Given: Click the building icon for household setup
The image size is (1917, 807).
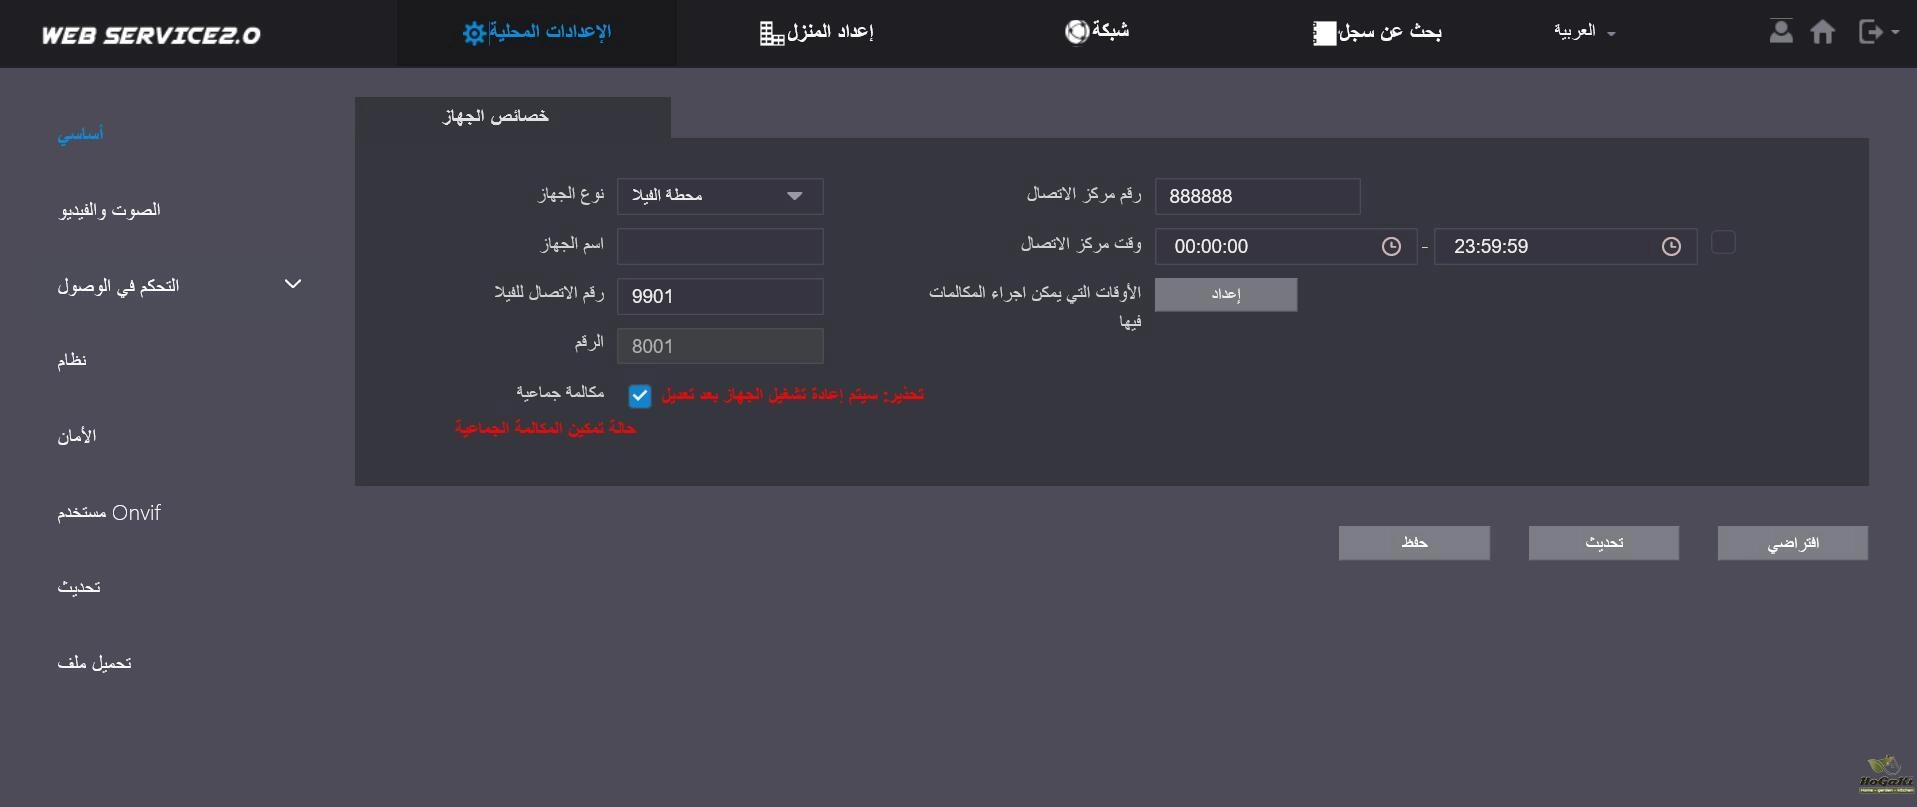Looking at the screenshot, I should pyautogui.click(x=771, y=34).
